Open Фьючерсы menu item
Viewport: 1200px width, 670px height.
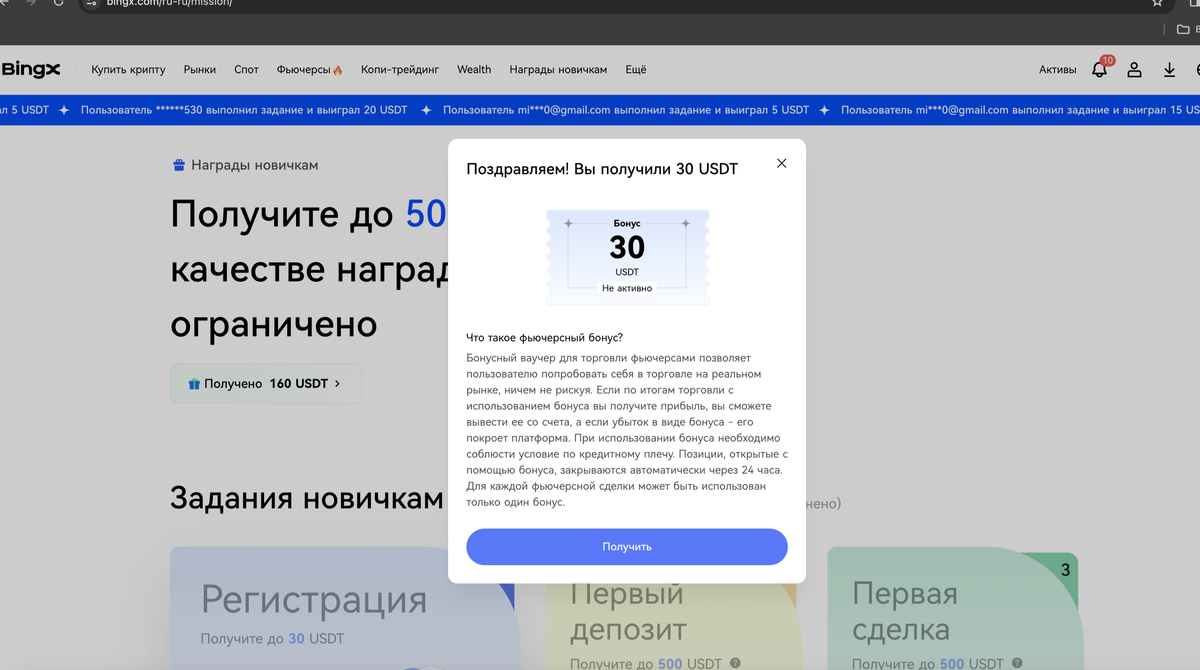click(x=310, y=70)
